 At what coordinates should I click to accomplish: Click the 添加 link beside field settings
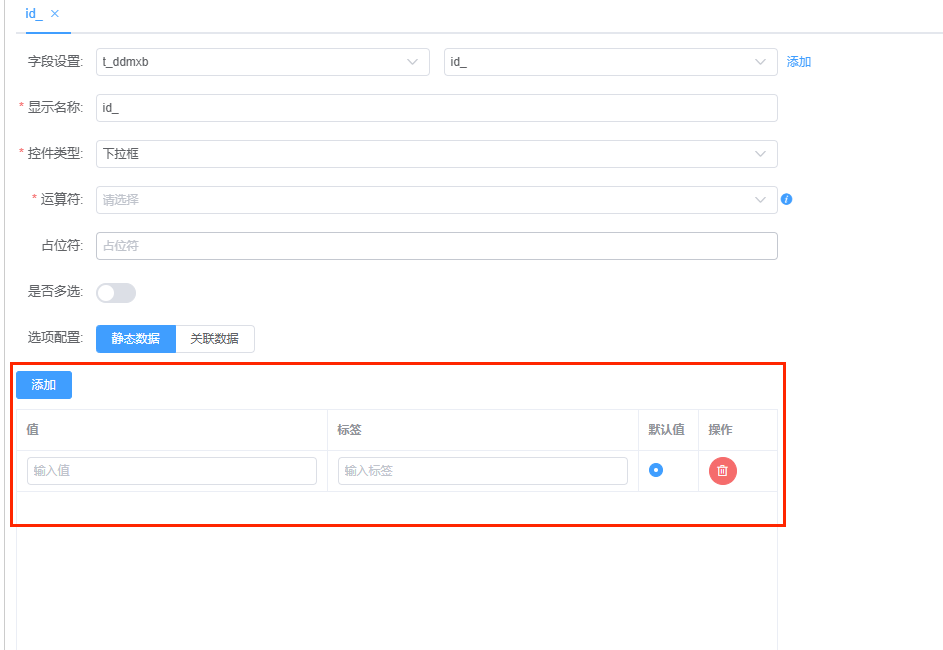tap(799, 62)
